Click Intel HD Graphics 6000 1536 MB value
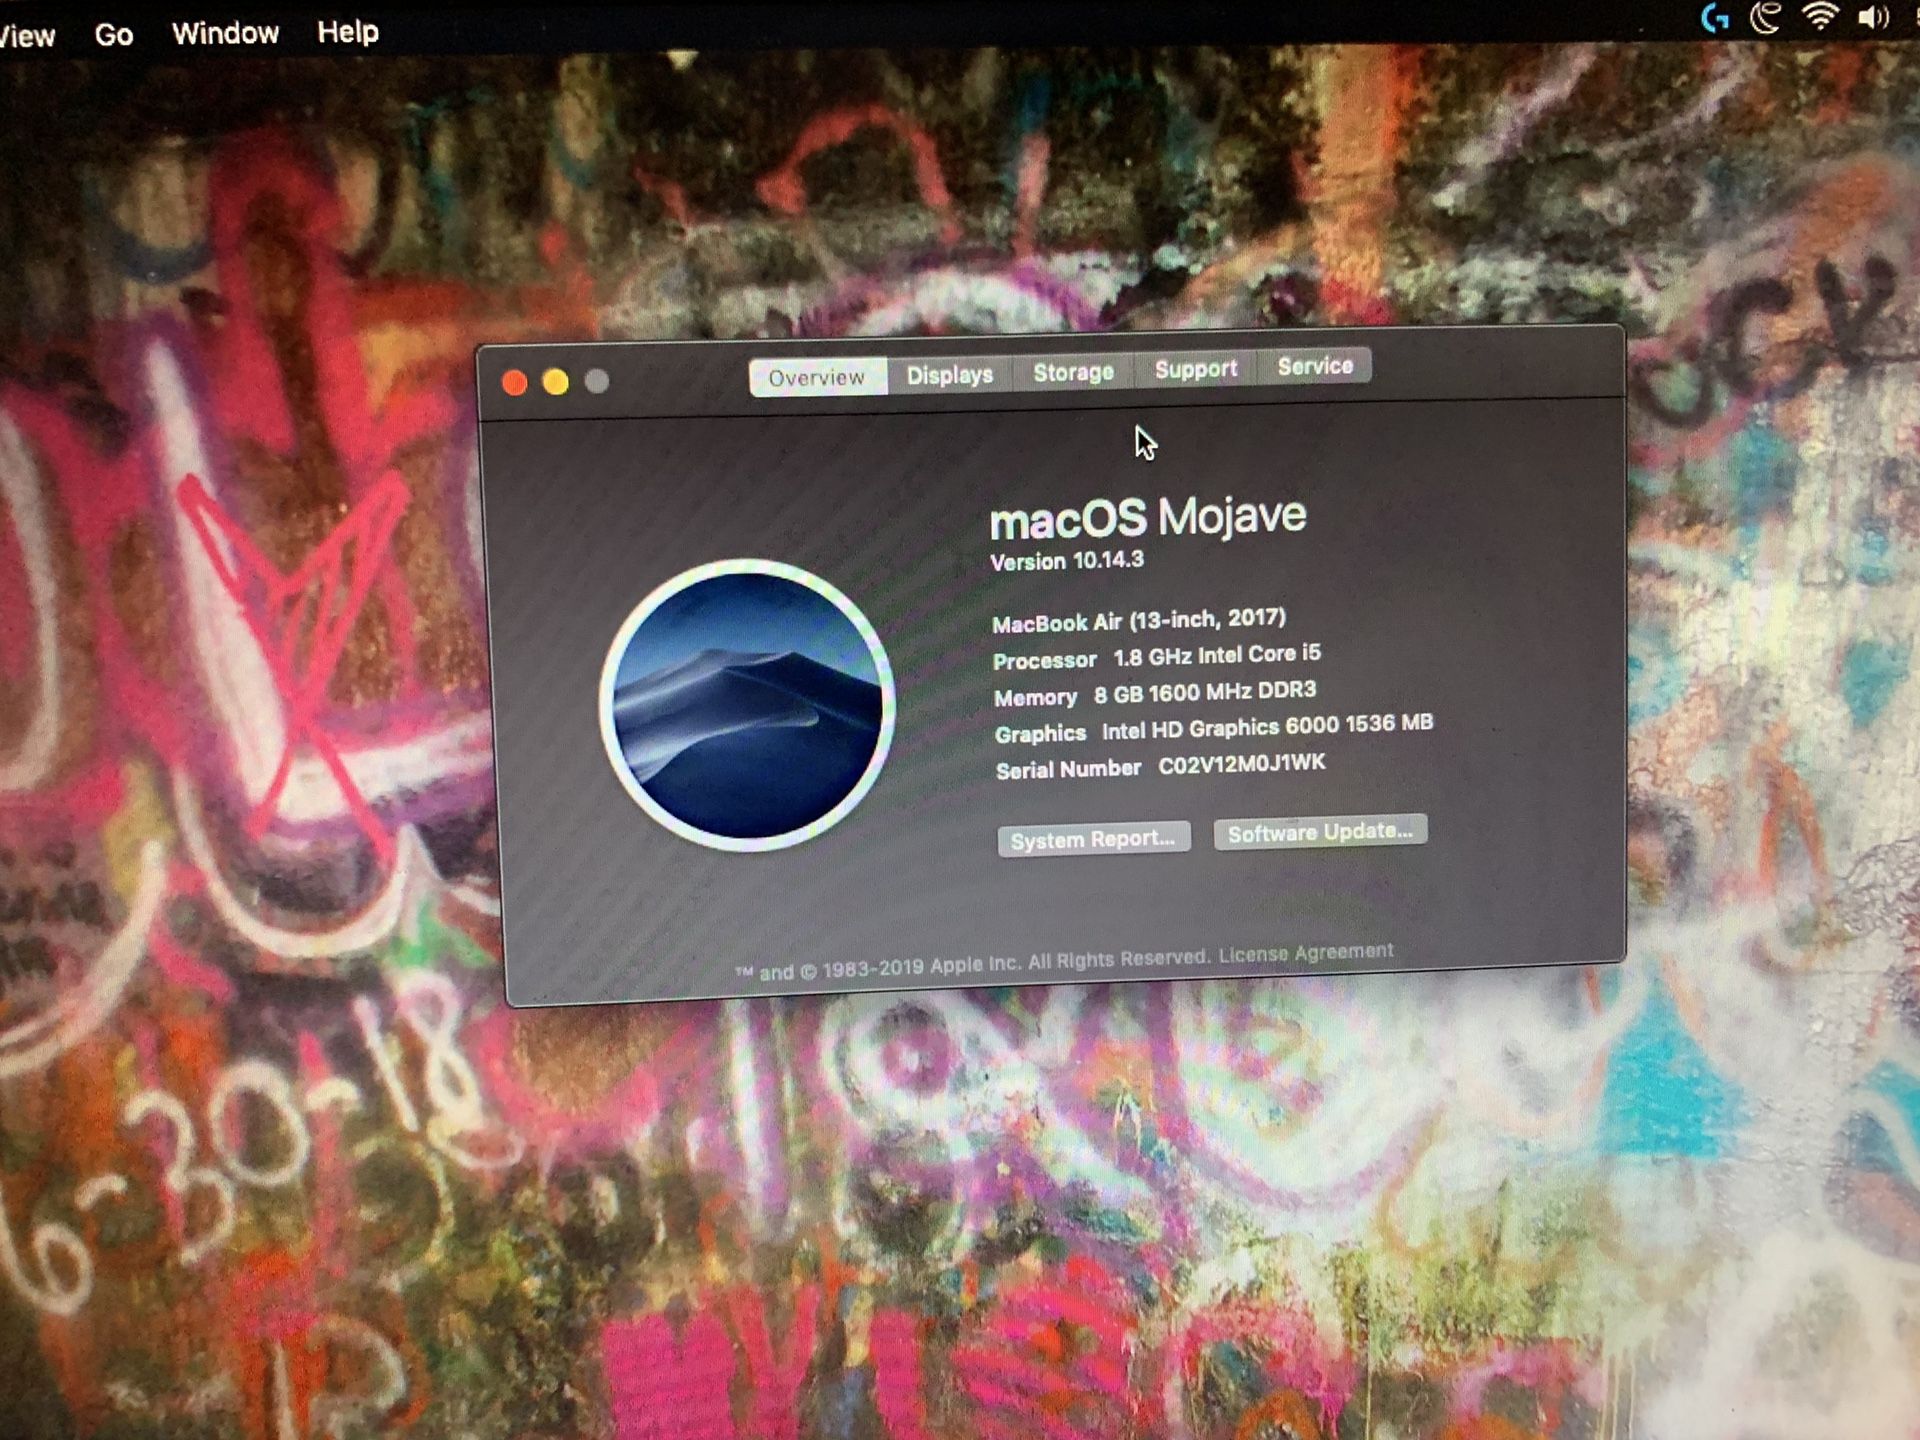The image size is (1920, 1440). [x=1267, y=727]
